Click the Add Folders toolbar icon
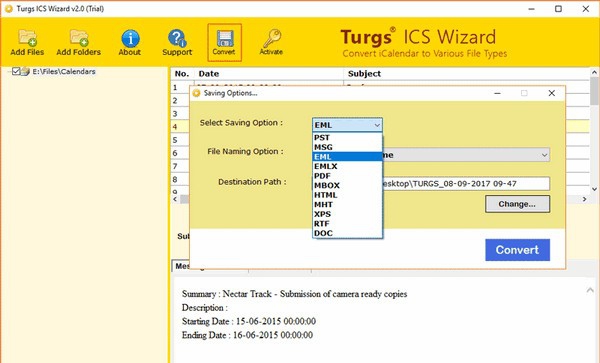This screenshot has width=600, height=363. point(78,42)
